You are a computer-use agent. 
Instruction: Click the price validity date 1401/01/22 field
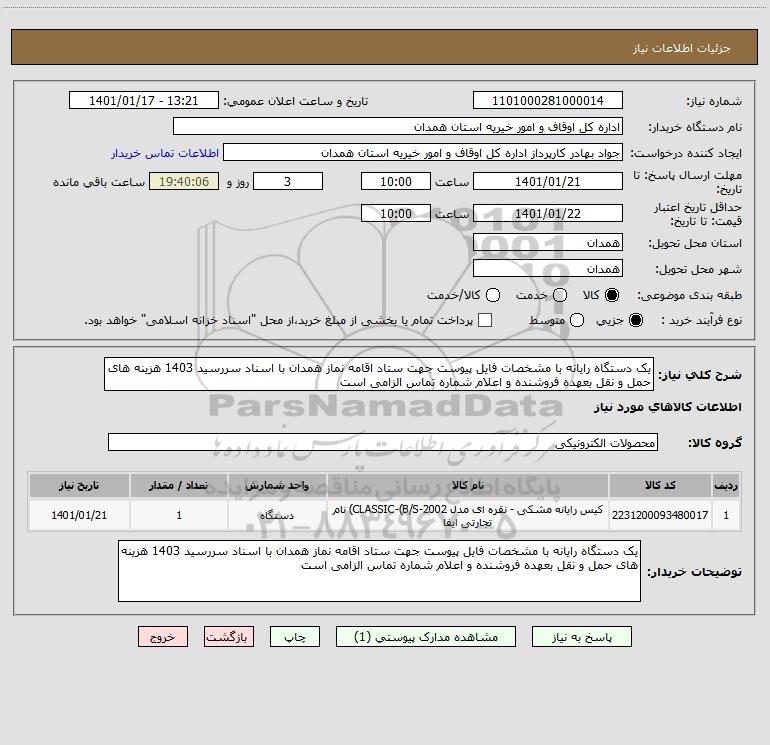[x=548, y=213]
